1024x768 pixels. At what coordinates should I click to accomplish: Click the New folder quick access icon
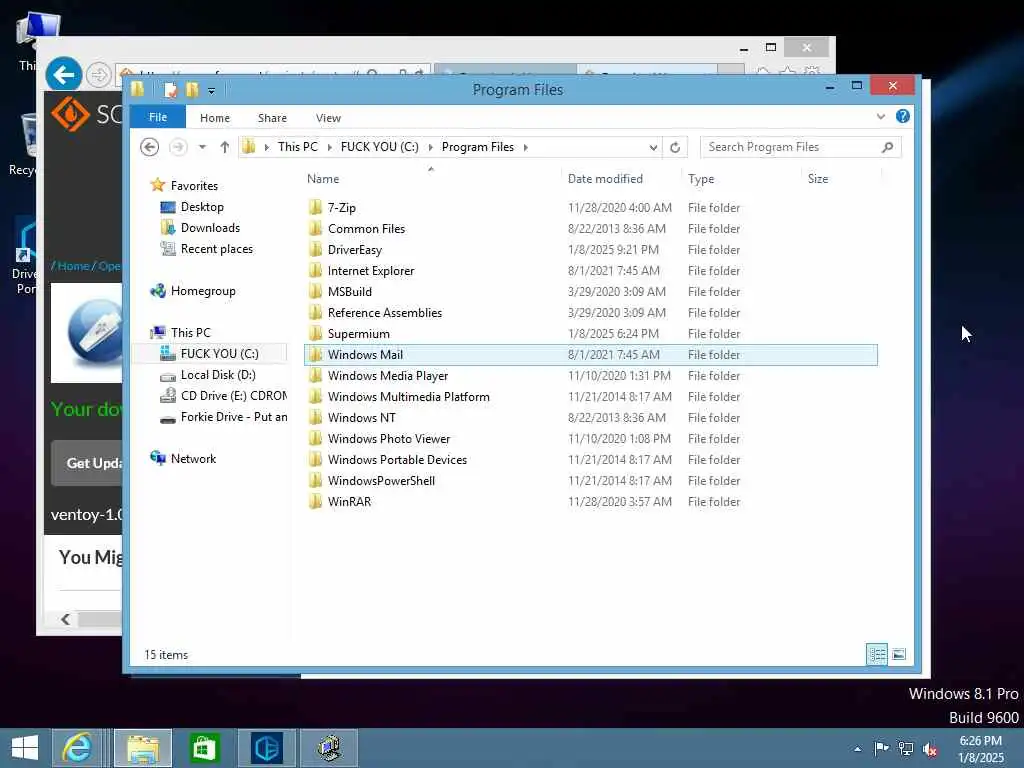click(x=192, y=89)
